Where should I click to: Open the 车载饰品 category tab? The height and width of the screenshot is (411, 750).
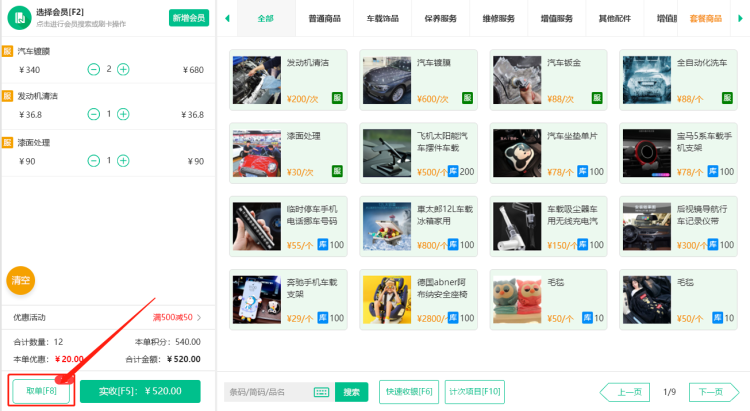tap(382, 18)
